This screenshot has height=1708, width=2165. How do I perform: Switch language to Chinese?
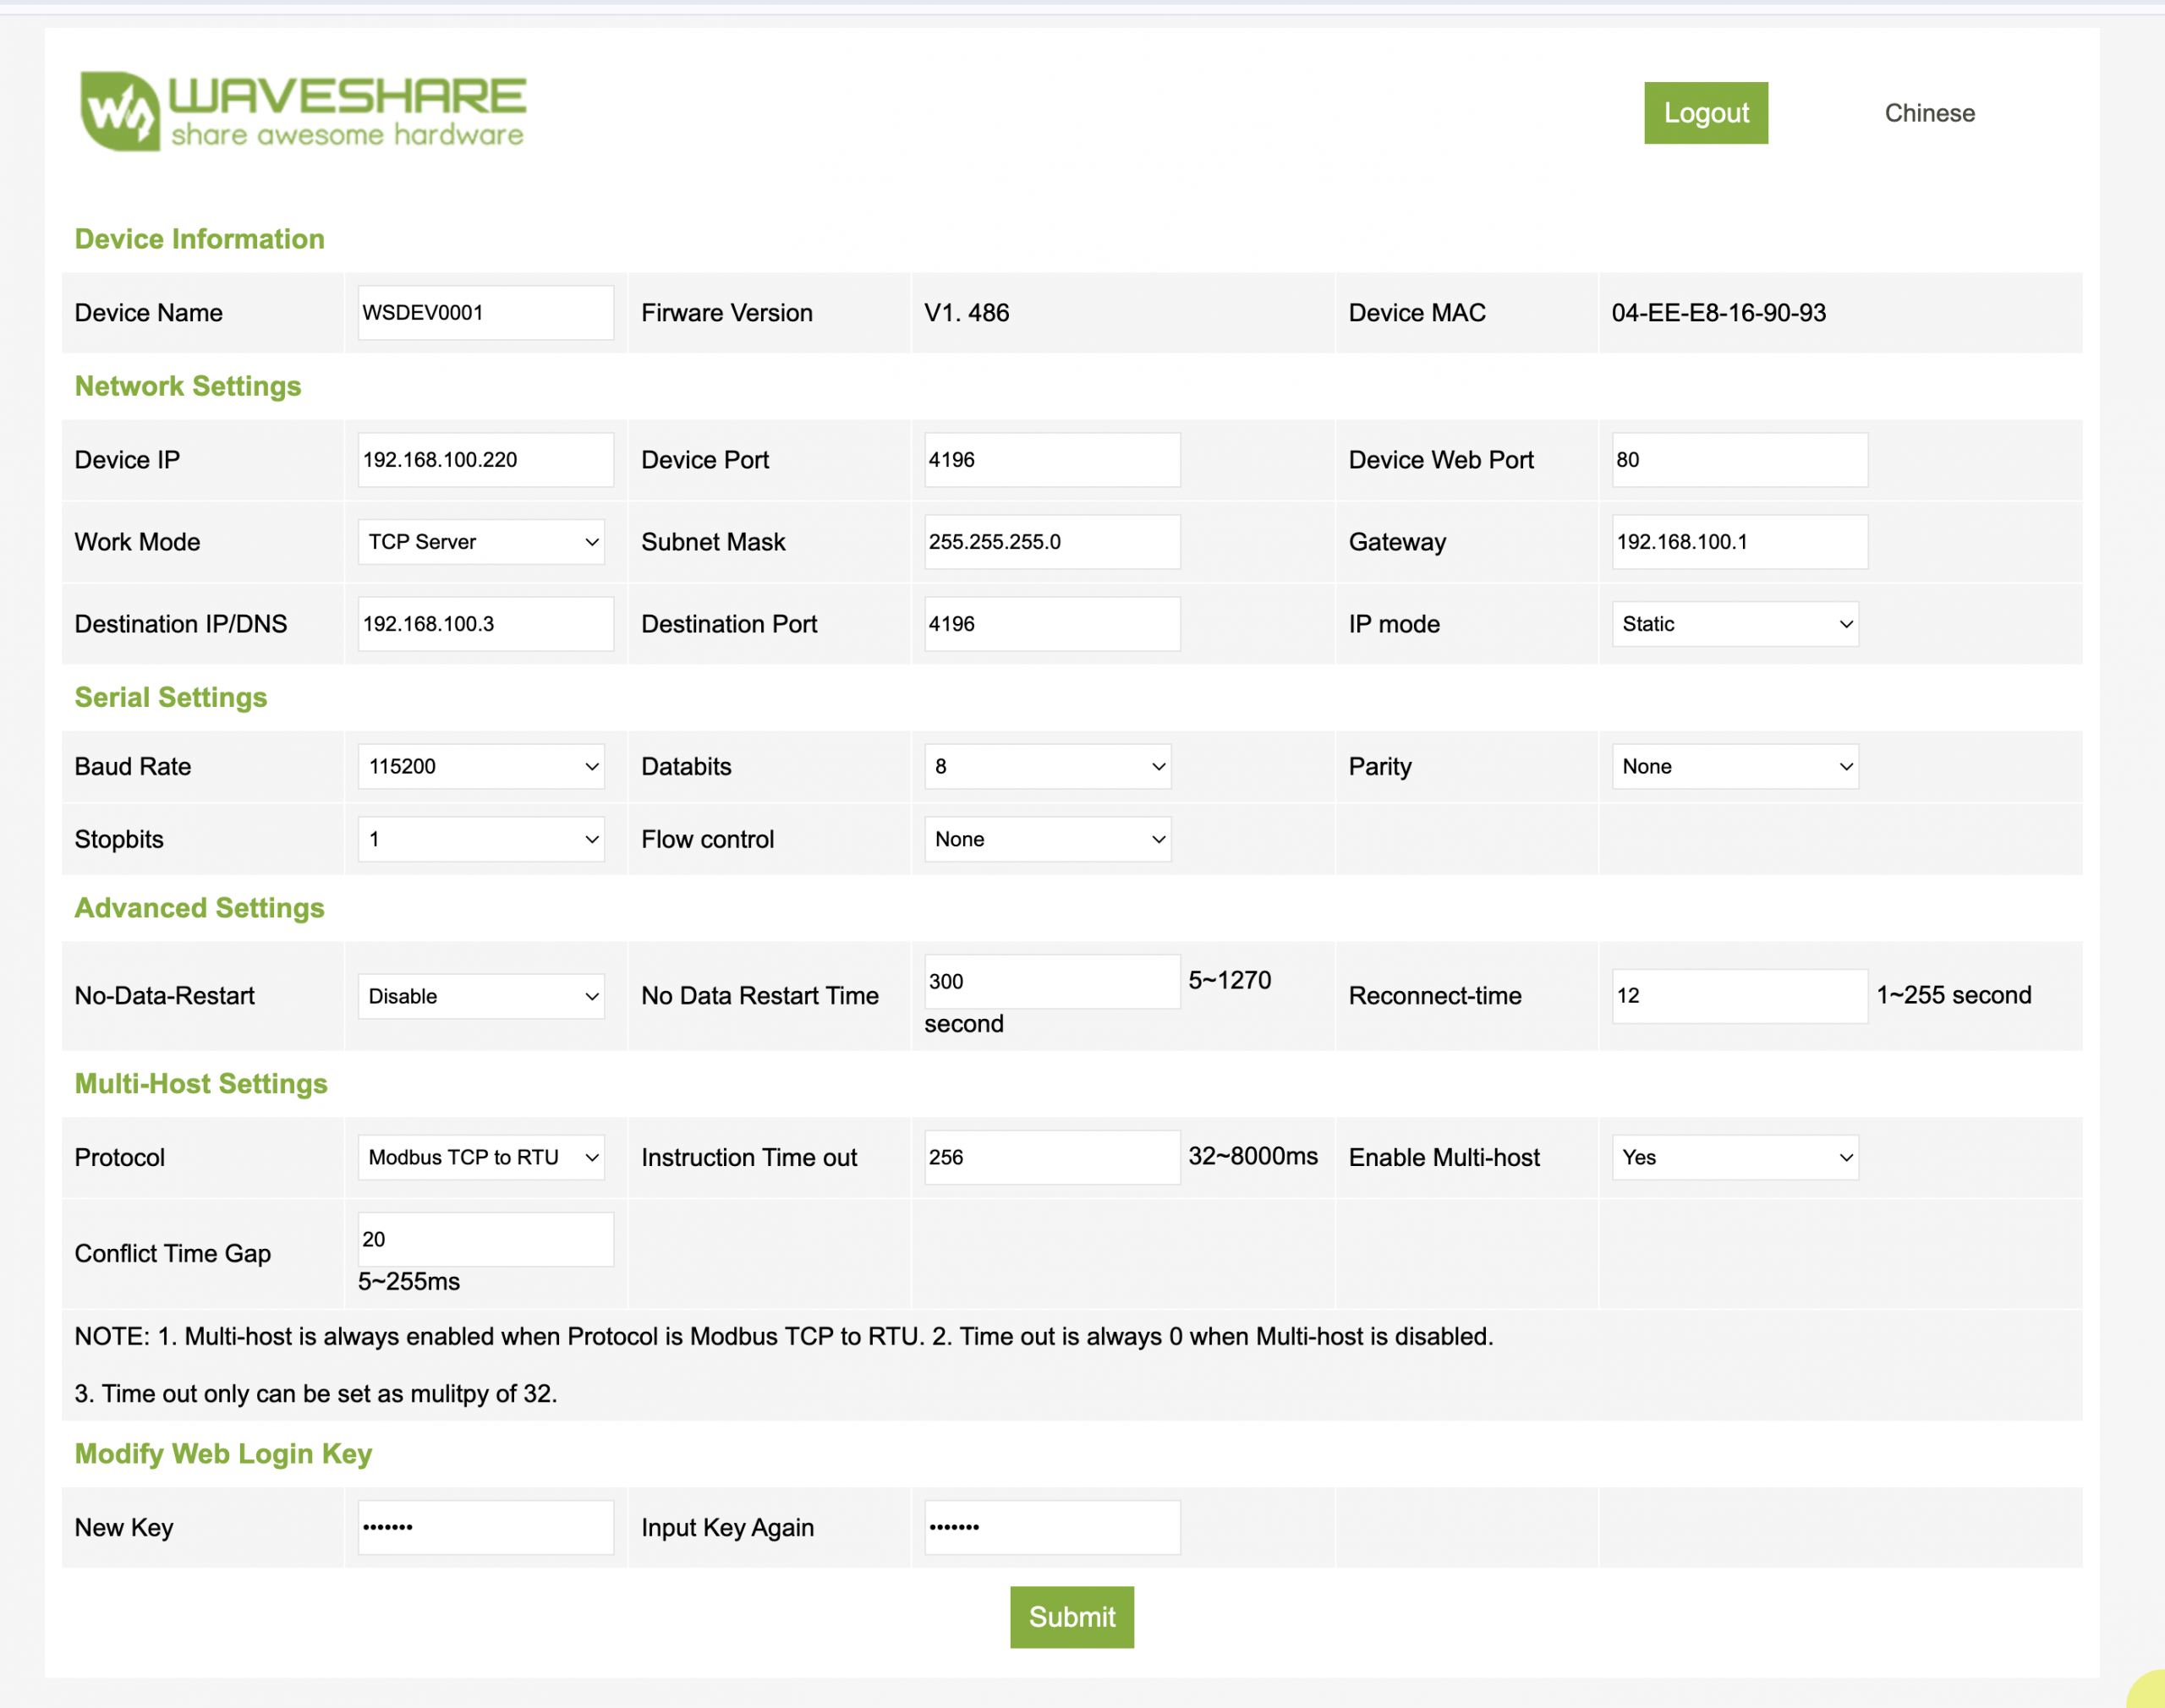pos(1929,113)
